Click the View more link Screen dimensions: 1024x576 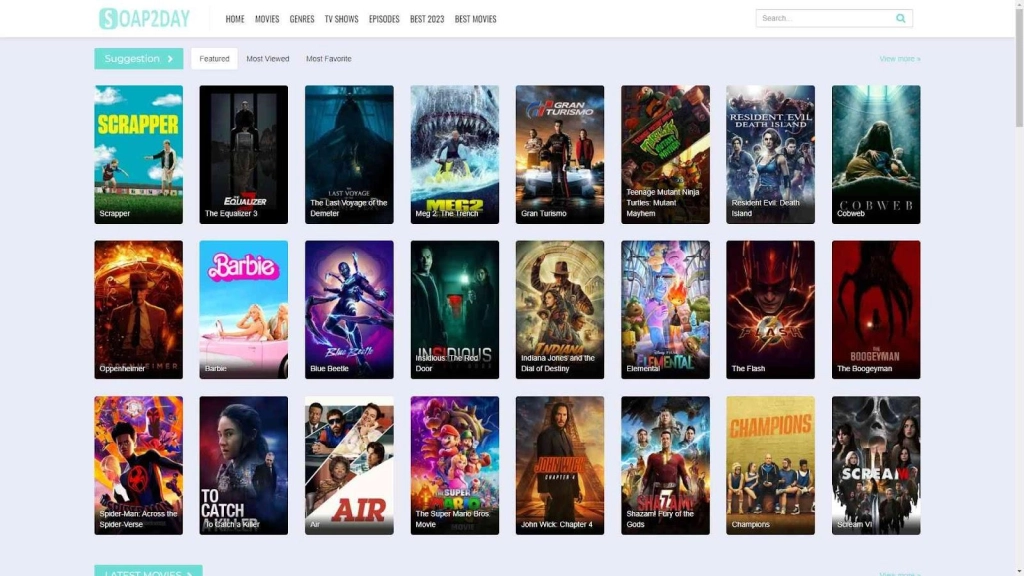point(899,59)
